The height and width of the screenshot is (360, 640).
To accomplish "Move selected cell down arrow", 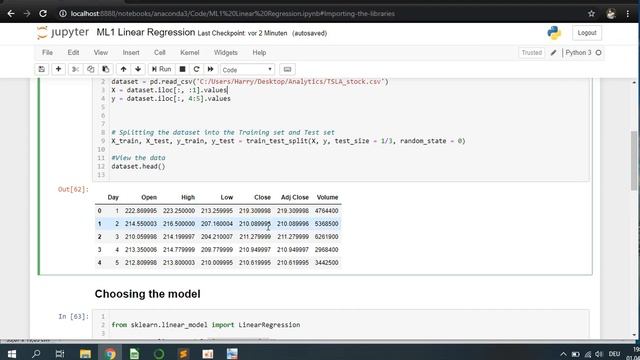I will [x=138, y=69].
